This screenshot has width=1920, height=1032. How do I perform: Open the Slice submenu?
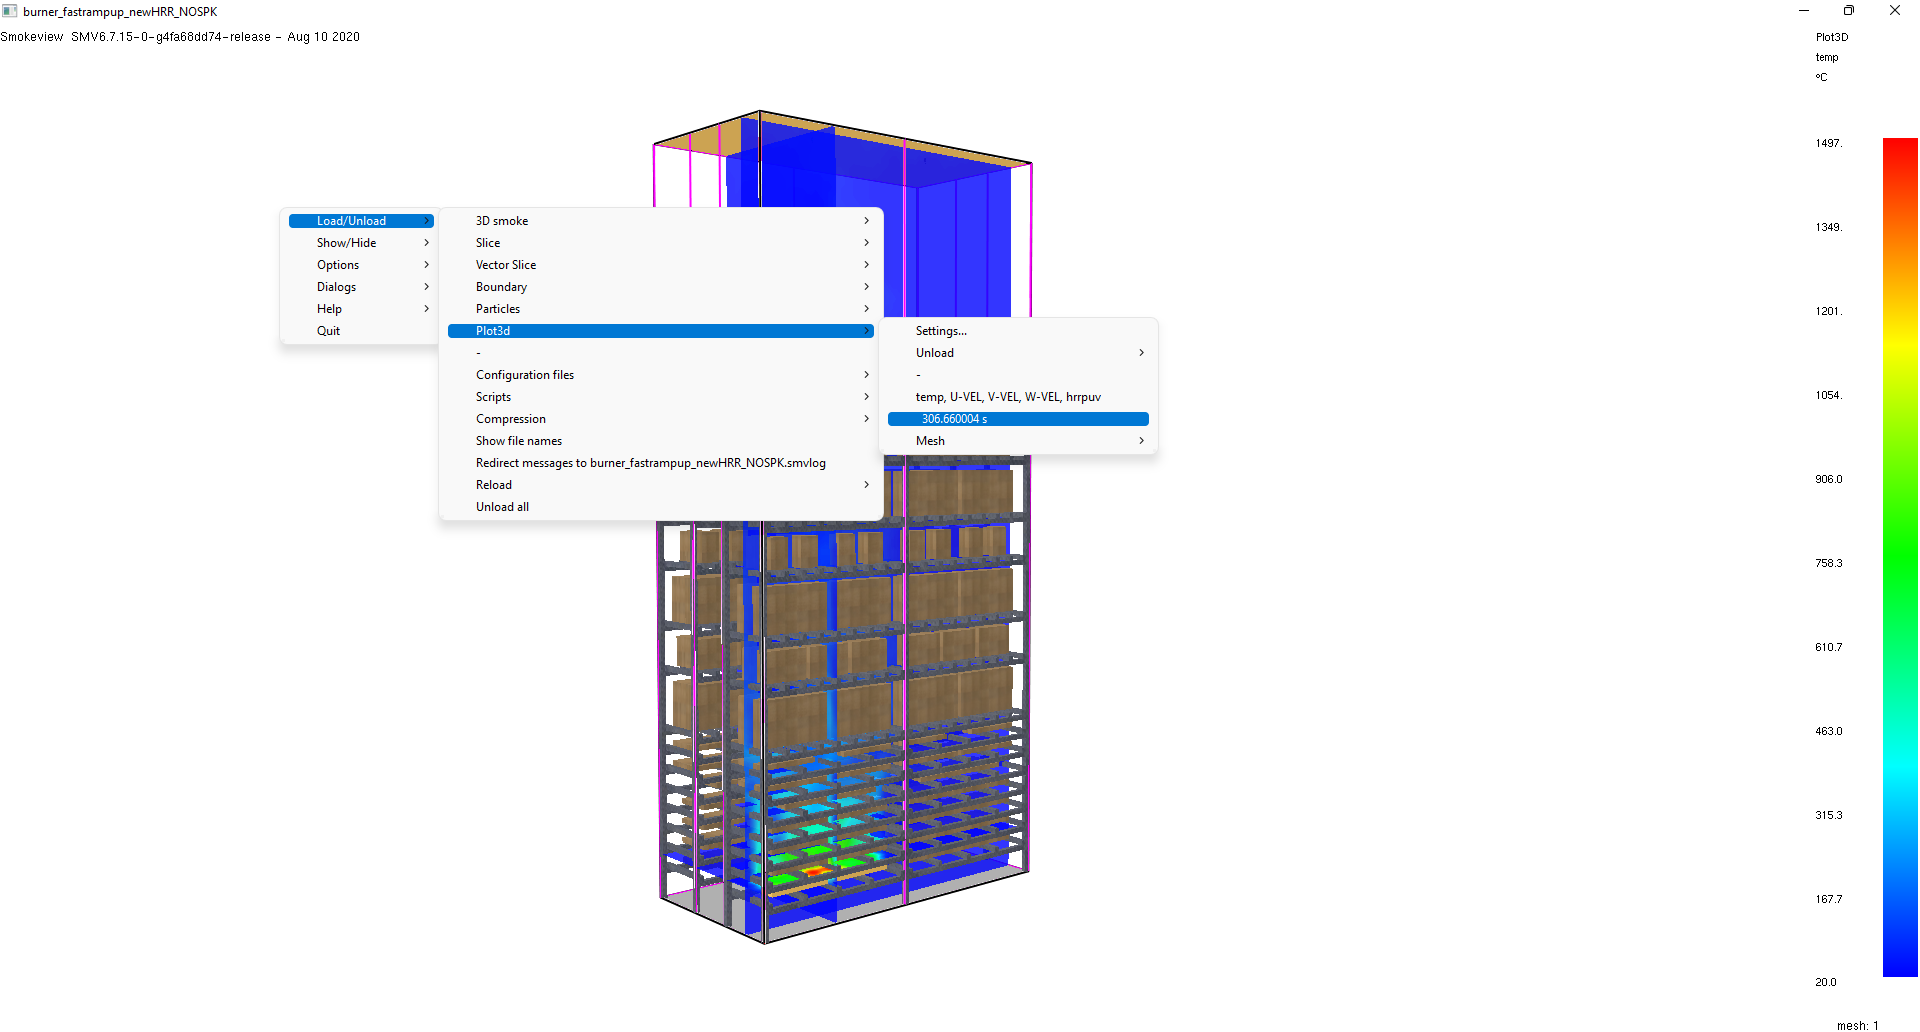point(488,242)
